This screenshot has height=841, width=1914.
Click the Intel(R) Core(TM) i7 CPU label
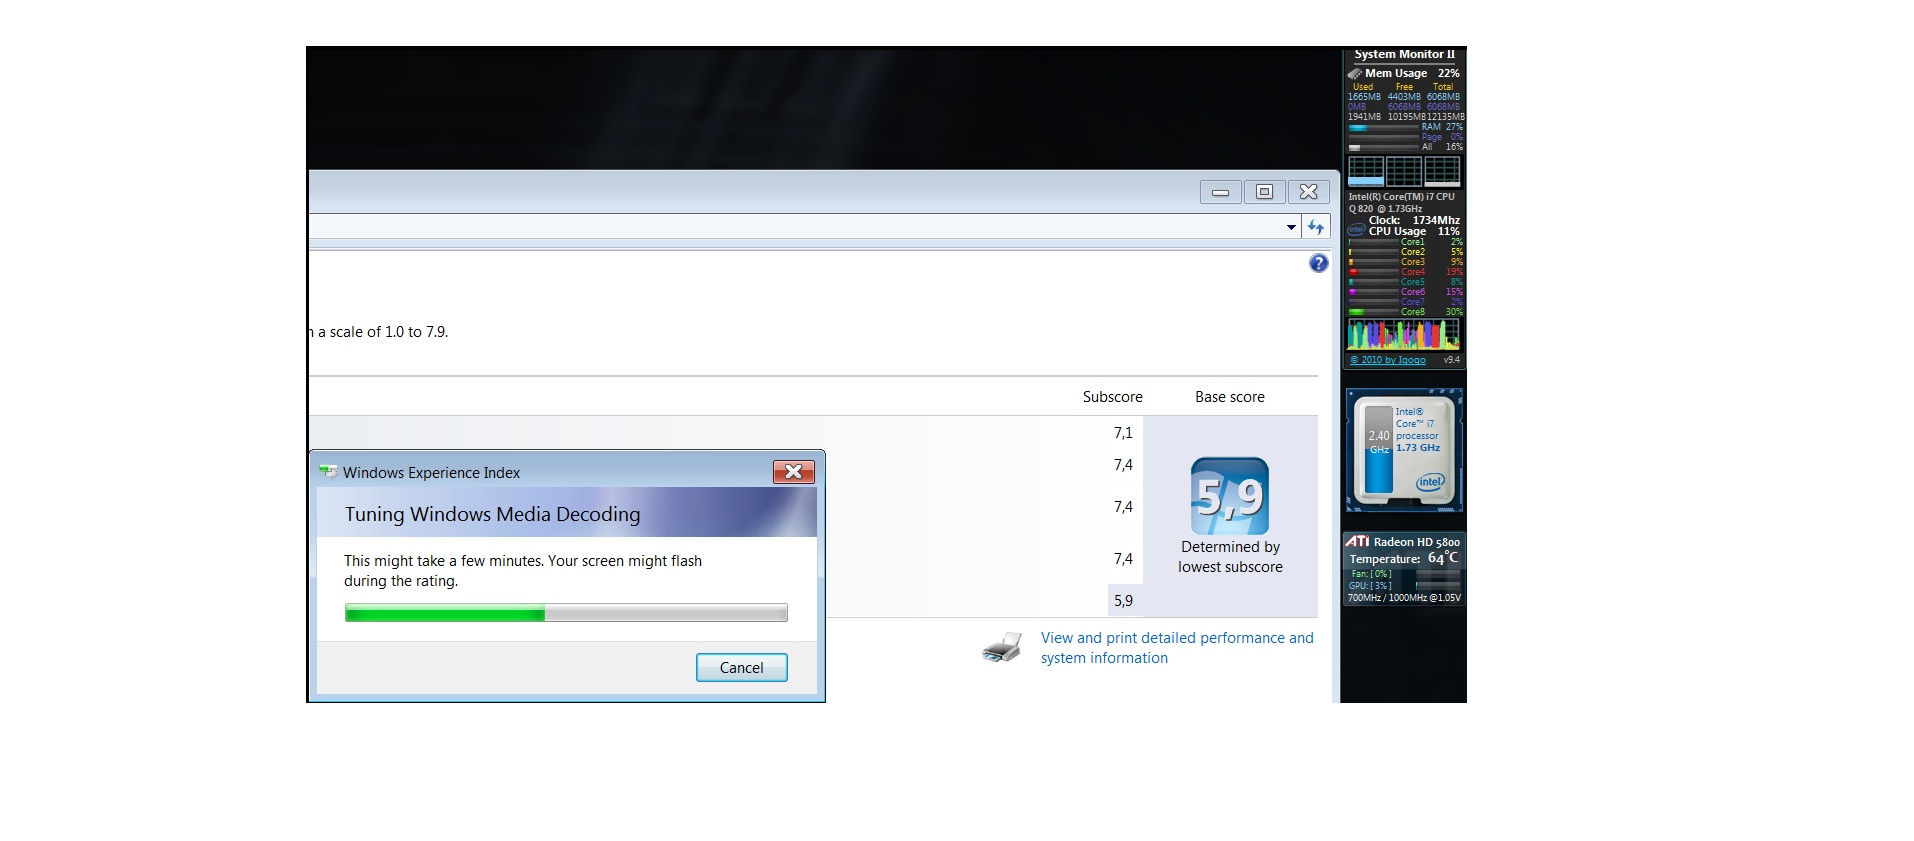[1401, 197]
